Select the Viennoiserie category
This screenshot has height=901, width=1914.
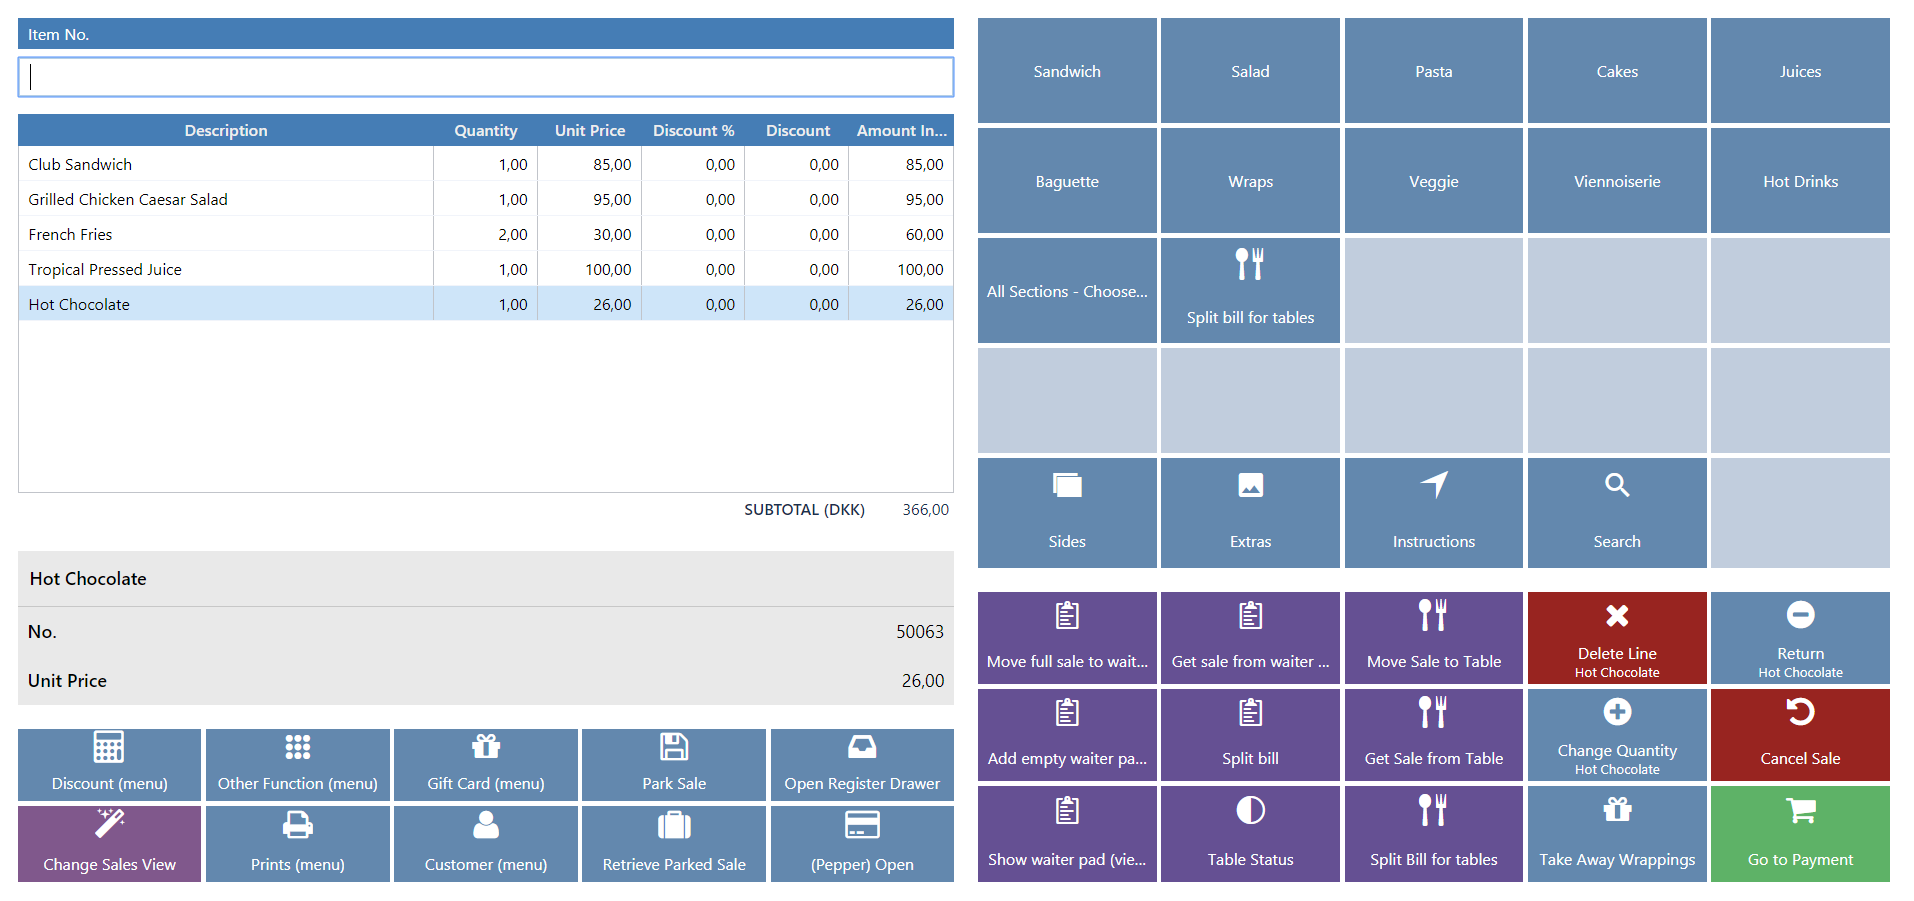1617,181
